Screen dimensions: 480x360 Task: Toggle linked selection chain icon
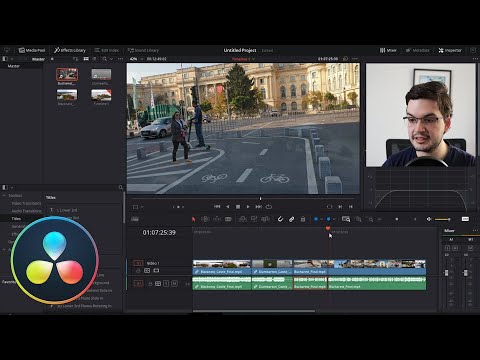point(291,219)
